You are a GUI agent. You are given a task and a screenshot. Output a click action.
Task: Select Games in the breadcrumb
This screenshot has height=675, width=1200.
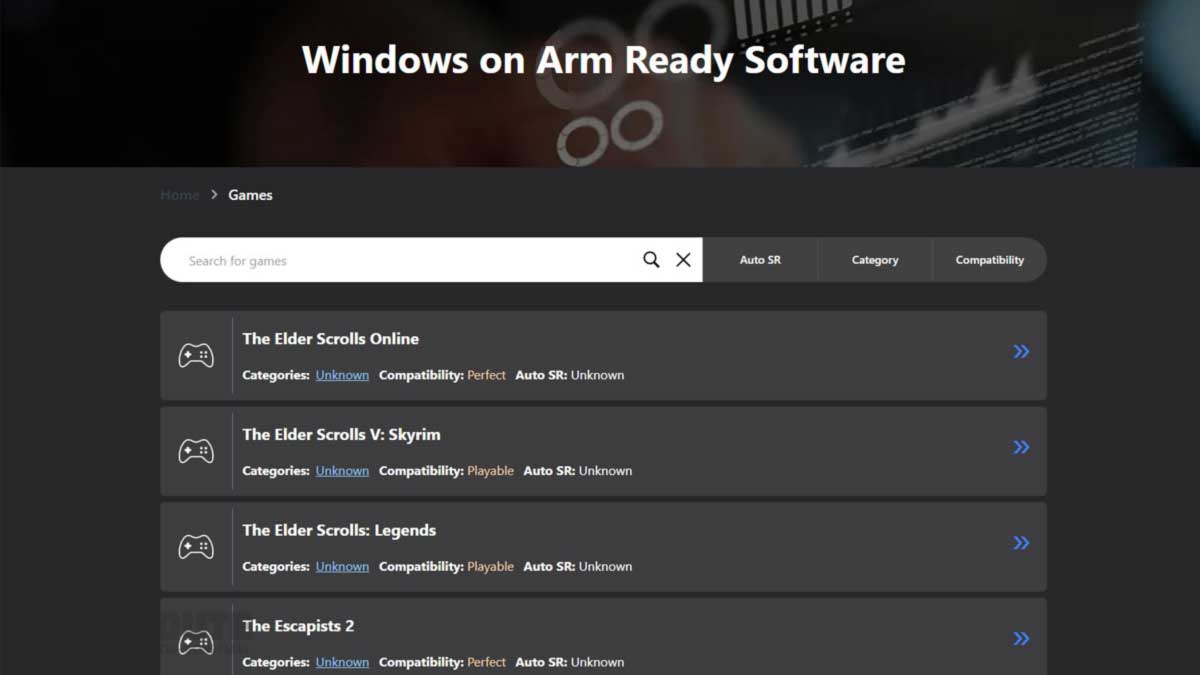pos(250,194)
